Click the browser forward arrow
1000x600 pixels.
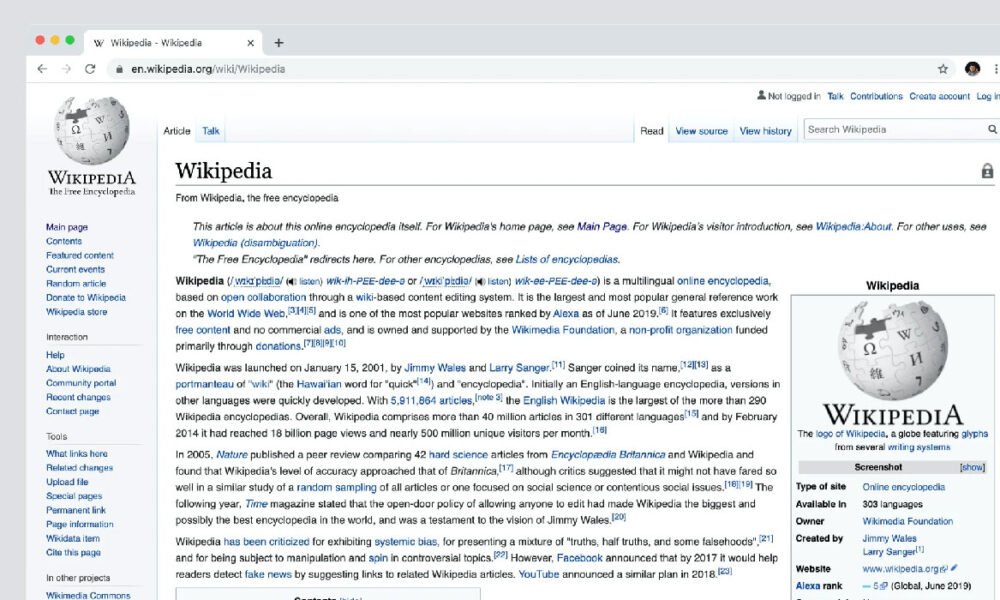coord(66,69)
